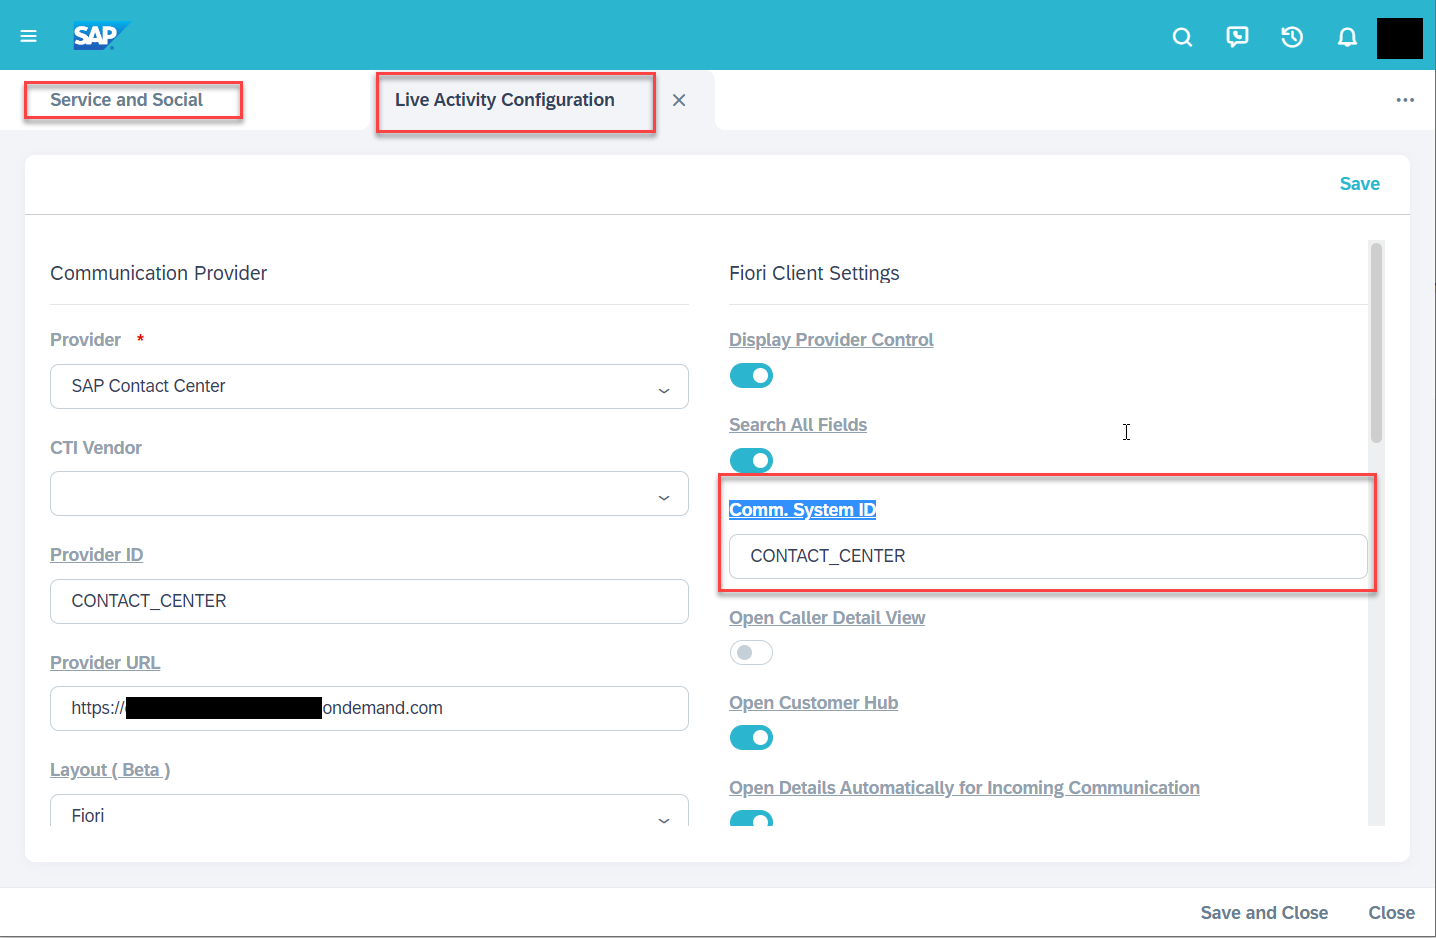Click the Provider ID label link
This screenshot has height=938, width=1436.
[x=97, y=555]
